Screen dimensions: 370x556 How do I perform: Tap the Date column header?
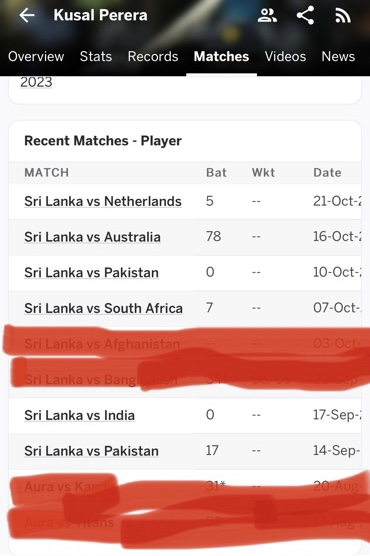pyautogui.click(x=327, y=173)
